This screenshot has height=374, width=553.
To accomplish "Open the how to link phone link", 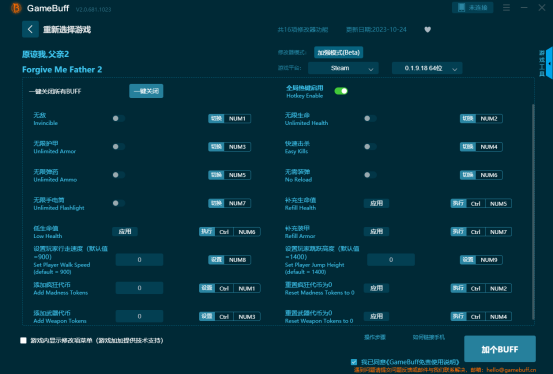I will 429,337.
